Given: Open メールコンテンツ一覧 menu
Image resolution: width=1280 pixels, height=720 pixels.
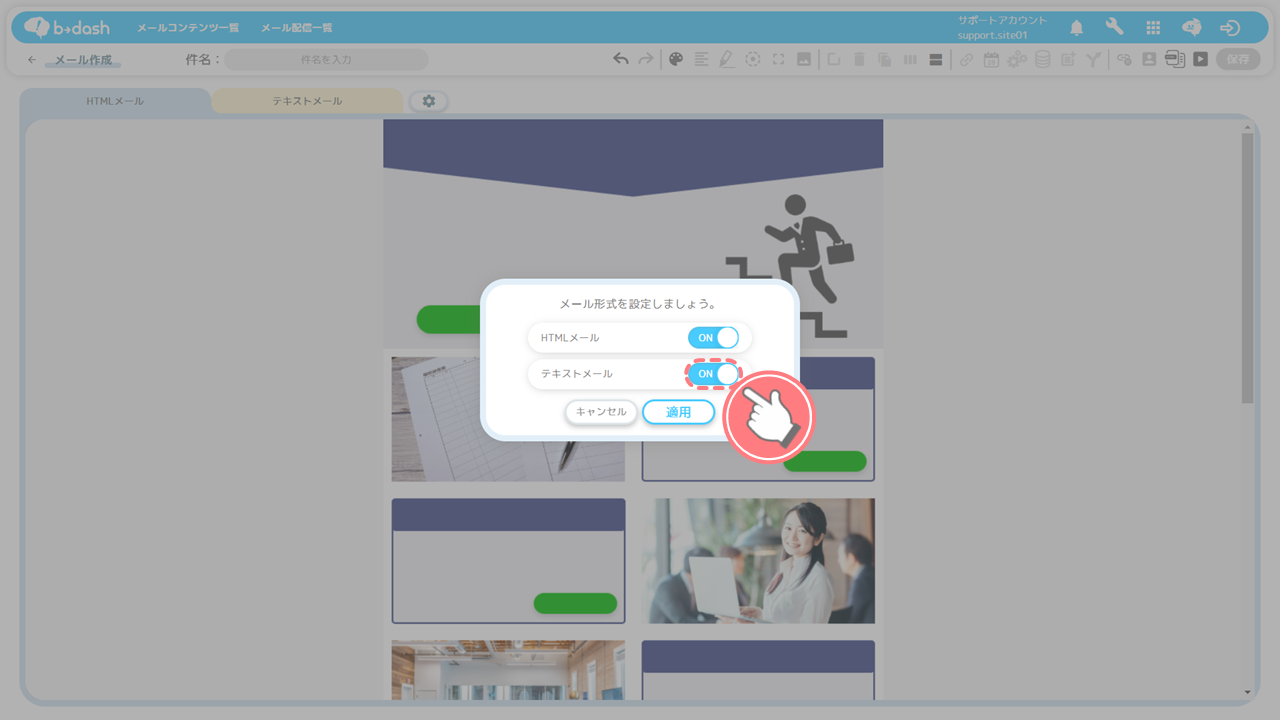Looking at the screenshot, I should (x=188, y=28).
